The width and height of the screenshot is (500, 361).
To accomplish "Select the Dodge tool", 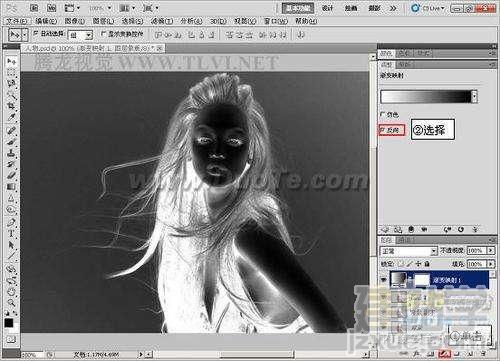I will (11, 210).
